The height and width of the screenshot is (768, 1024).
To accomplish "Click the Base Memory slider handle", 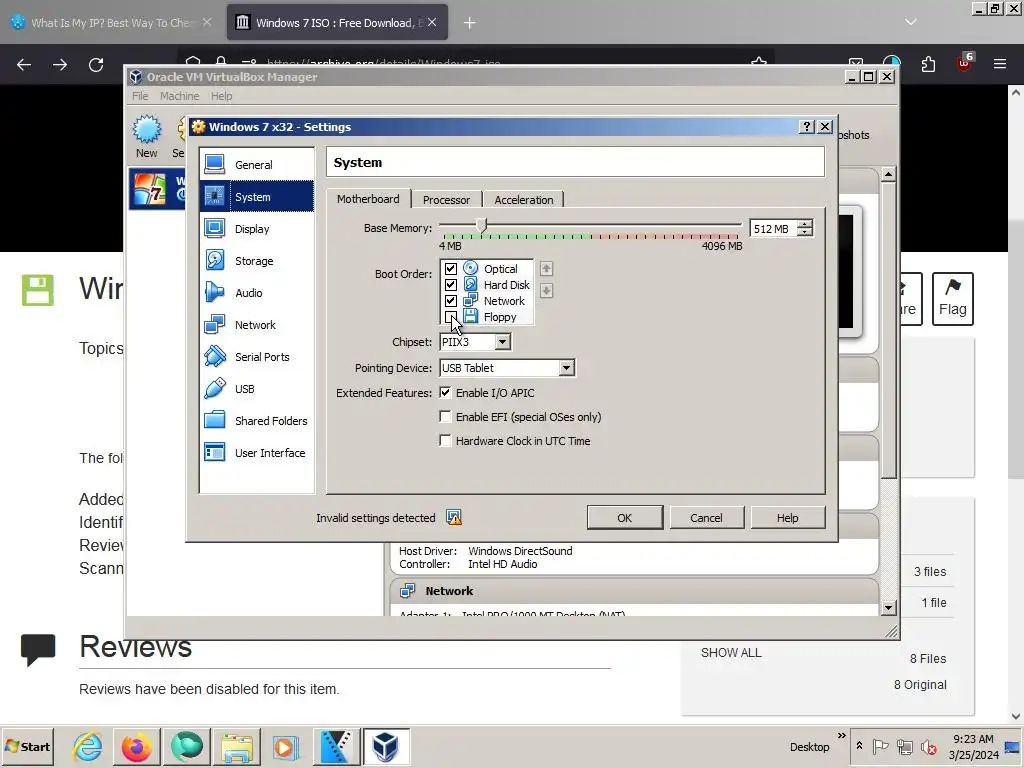I will 481,225.
